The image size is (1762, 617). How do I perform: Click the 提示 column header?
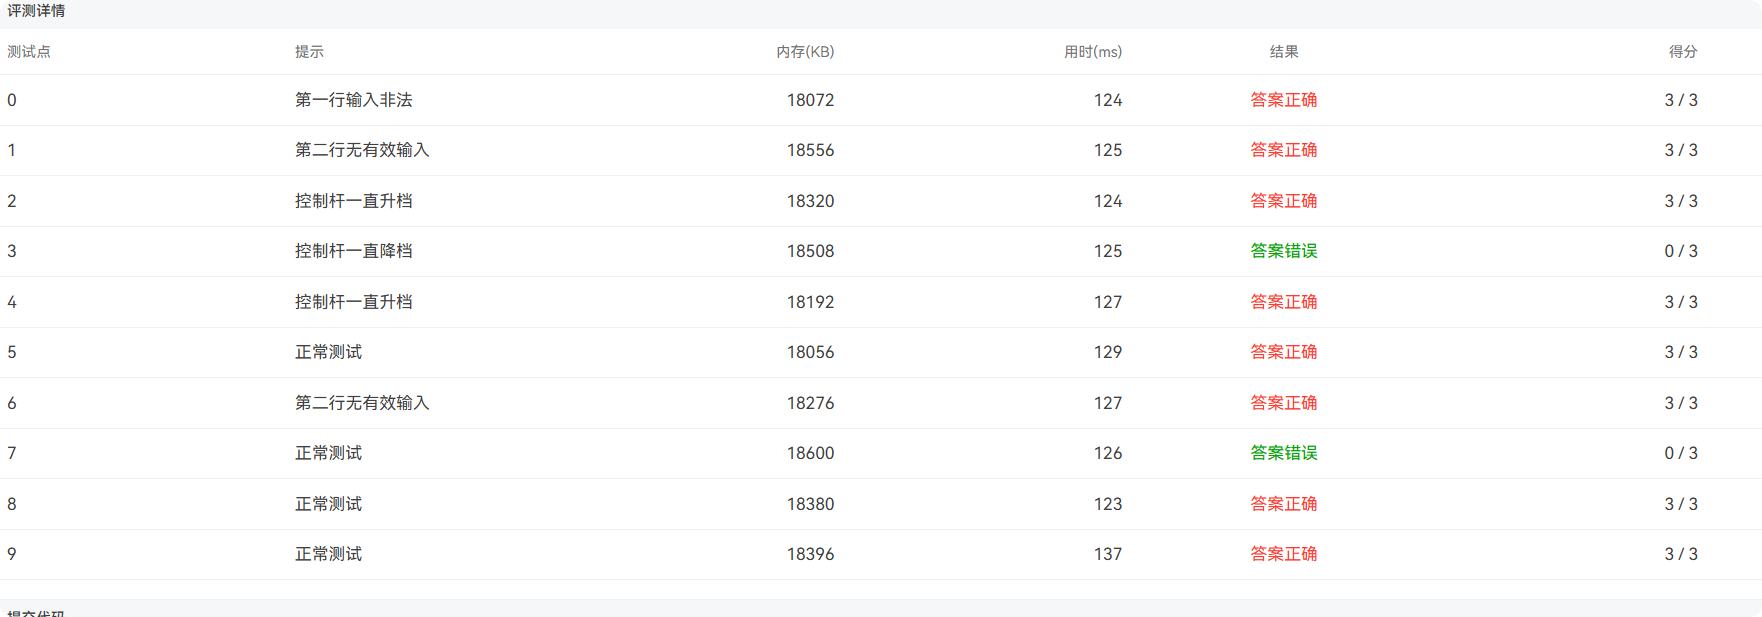[309, 52]
